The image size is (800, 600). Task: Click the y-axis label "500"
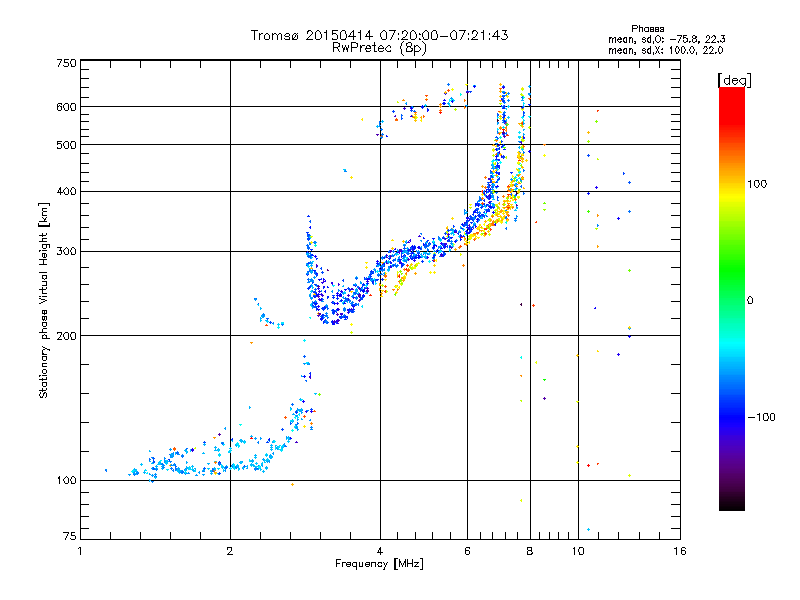pyautogui.click(x=66, y=145)
